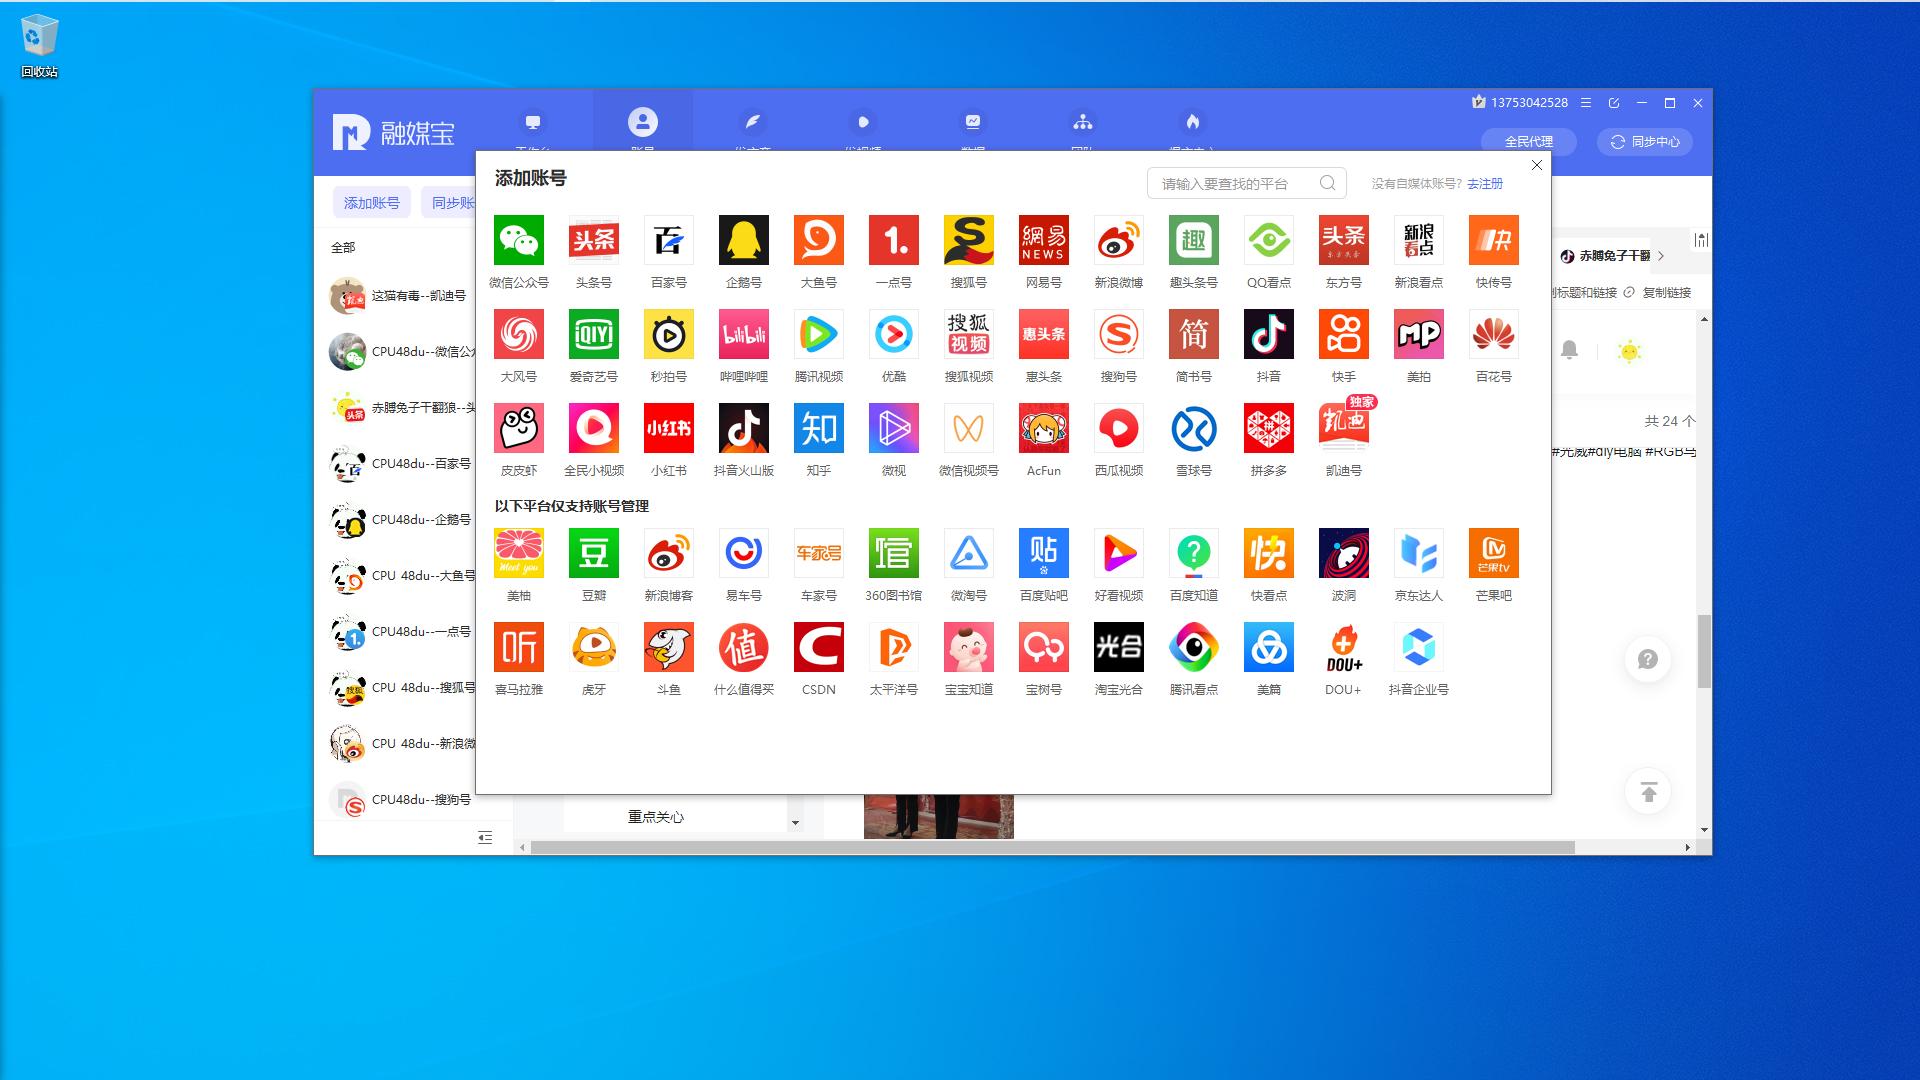Select the CSDN platform icon
The height and width of the screenshot is (1080, 1920).
[818, 647]
